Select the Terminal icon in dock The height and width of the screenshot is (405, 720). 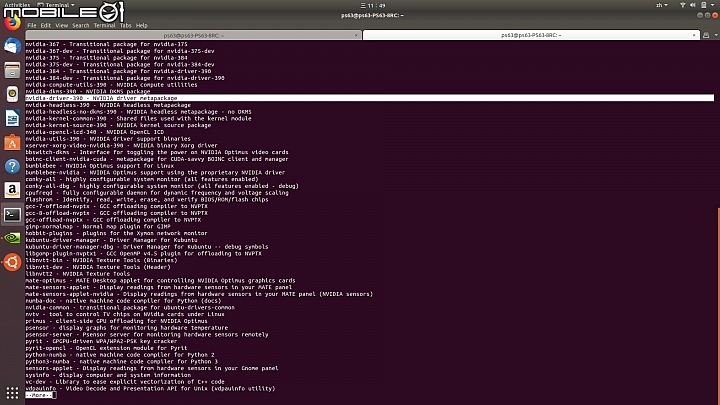pos(12,214)
